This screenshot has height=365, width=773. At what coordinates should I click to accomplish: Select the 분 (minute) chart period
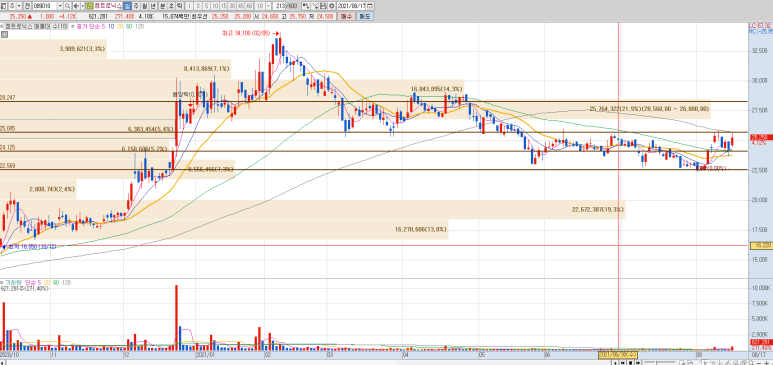163,6
